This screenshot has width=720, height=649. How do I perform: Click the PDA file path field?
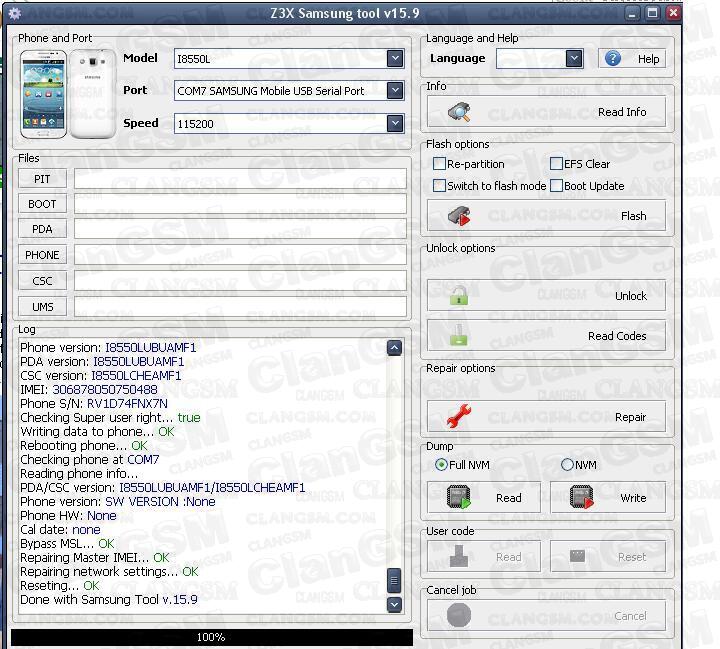pos(240,229)
